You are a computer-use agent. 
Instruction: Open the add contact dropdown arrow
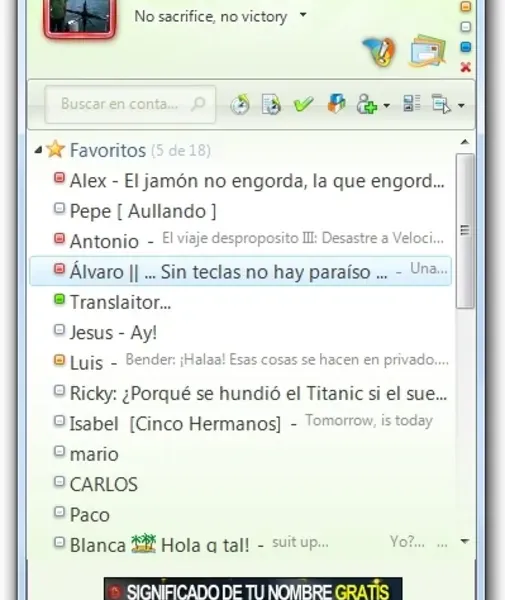387,105
